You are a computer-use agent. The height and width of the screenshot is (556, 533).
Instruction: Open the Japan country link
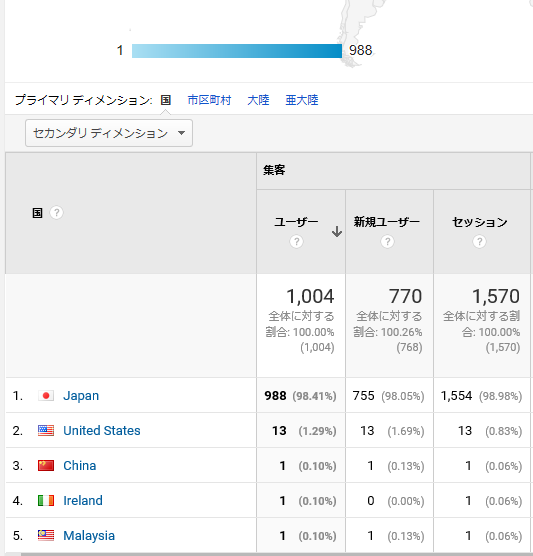pyautogui.click(x=81, y=396)
